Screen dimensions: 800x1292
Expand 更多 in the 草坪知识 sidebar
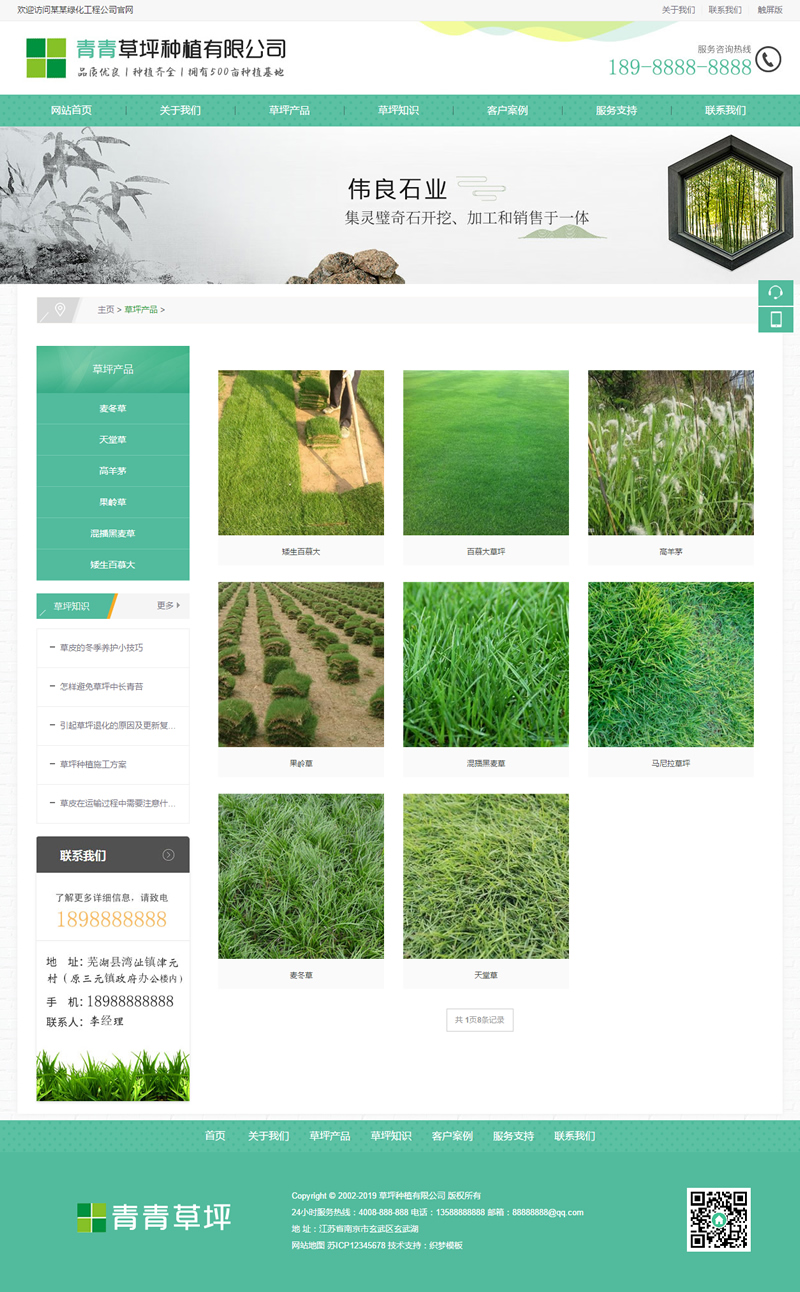[x=168, y=606]
